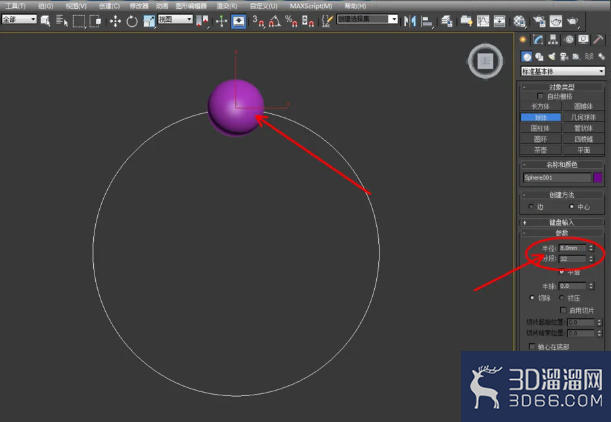Choose rectangular selection region tool
611x422 pixels.
[79, 21]
